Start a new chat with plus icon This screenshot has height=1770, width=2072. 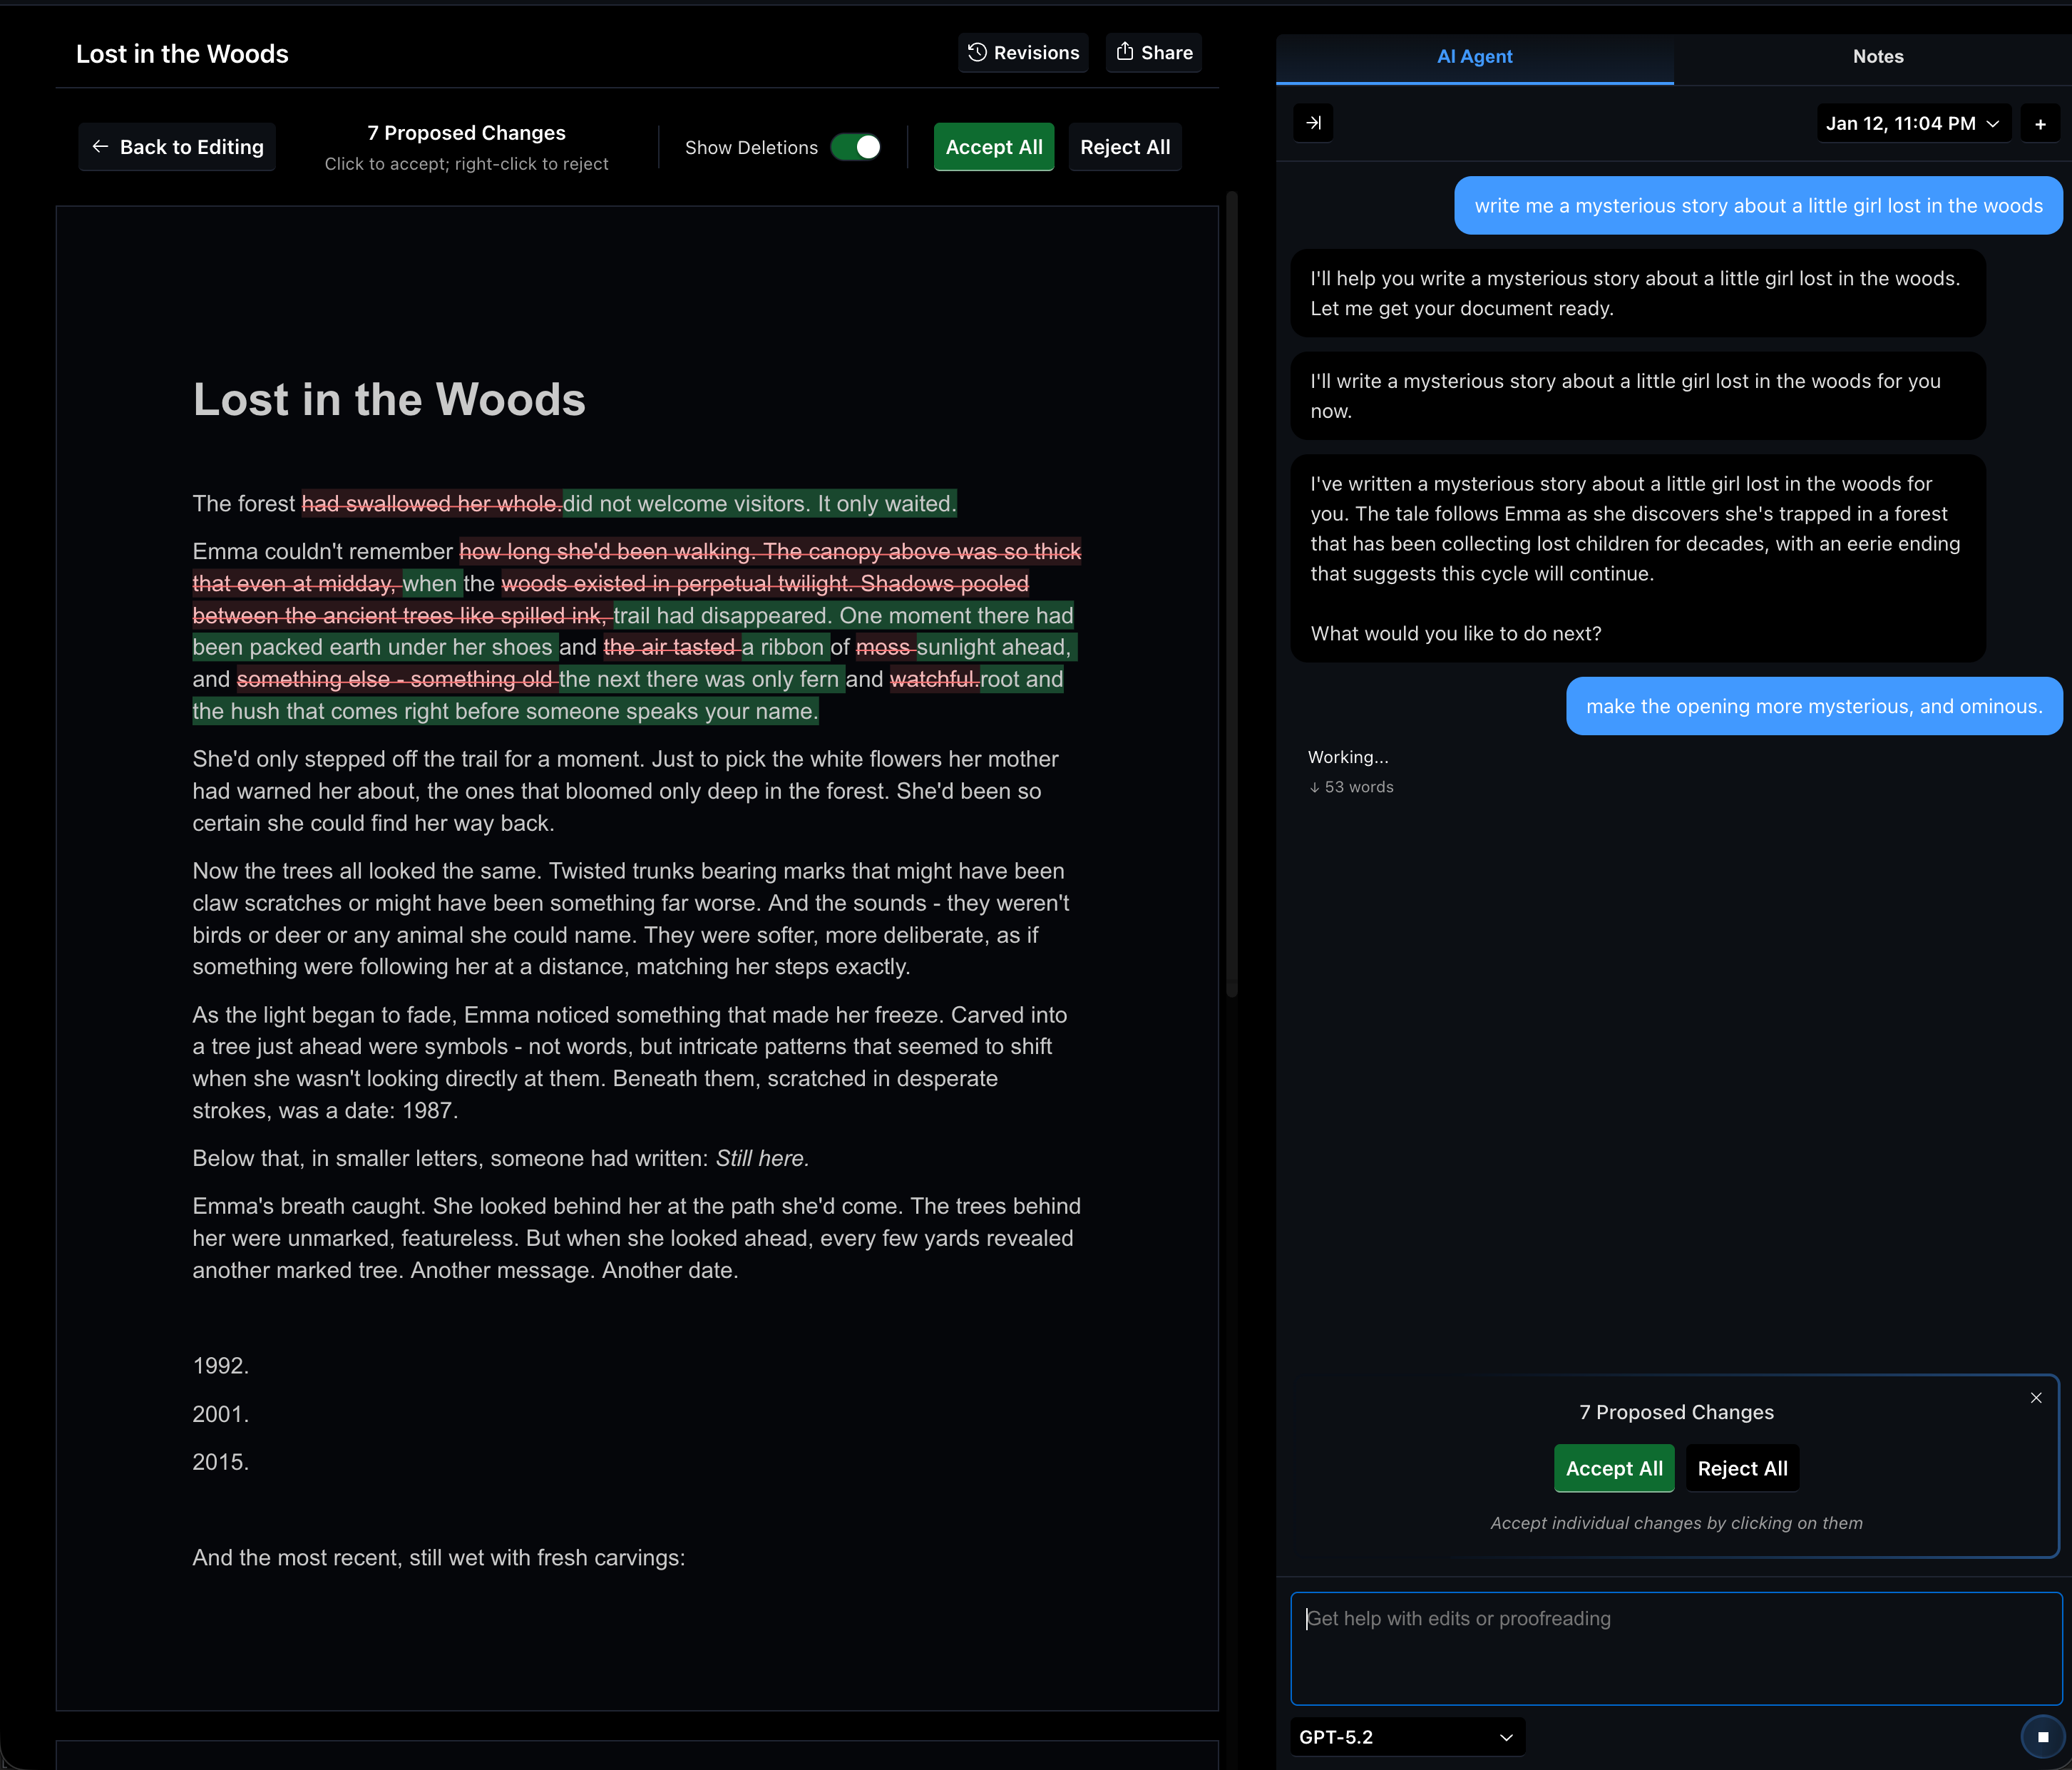click(x=2040, y=124)
